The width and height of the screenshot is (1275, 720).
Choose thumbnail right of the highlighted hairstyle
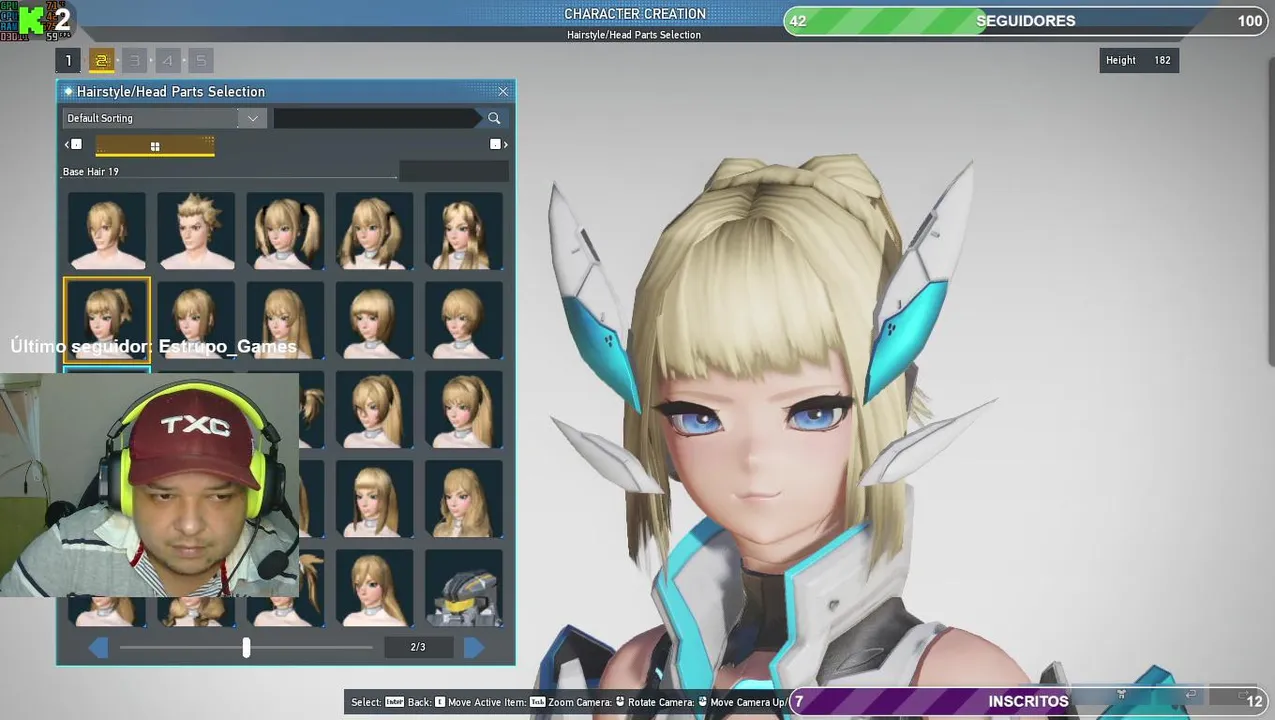[196, 320]
